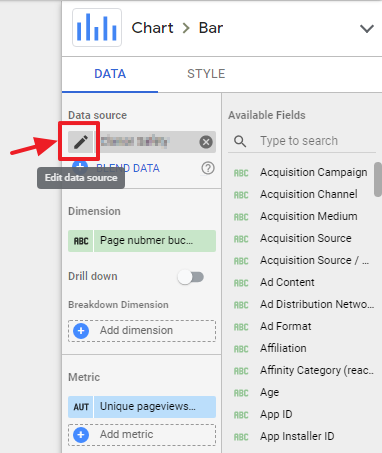Click ABC icon beside Acquisition Source
This screenshot has width=382, height=453.
[x=241, y=239]
